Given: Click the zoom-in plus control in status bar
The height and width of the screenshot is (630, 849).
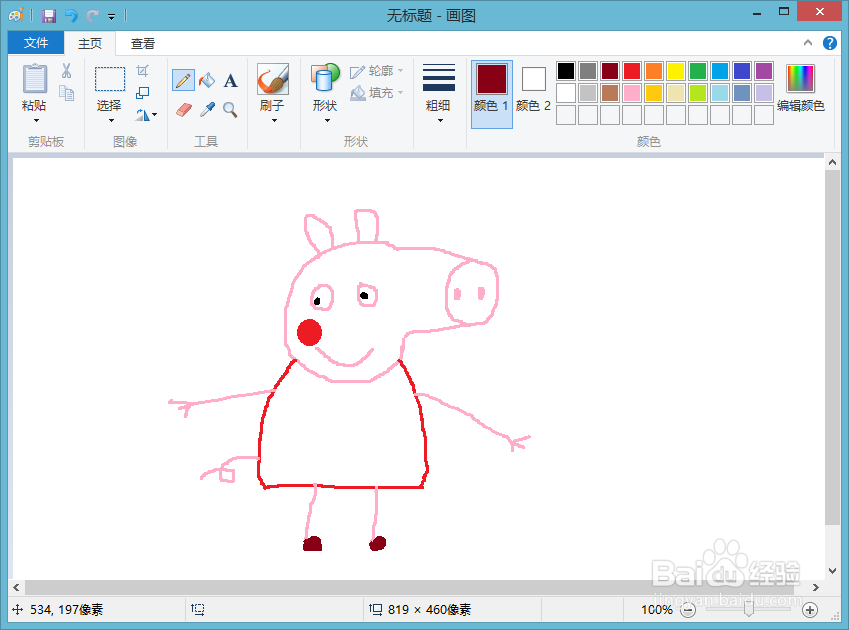Looking at the screenshot, I should click(x=812, y=609).
